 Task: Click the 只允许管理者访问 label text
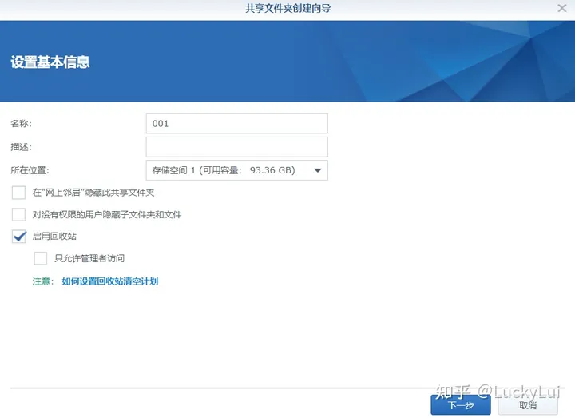[x=90, y=258]
